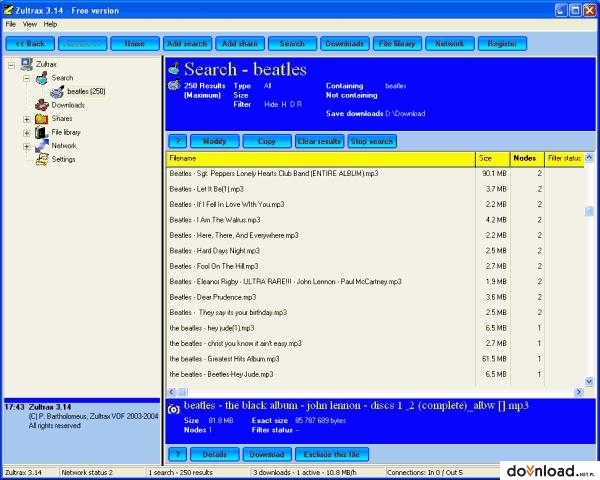Click the 'Add share' toolbar button
This screenshot has width=600, height=480.
[240, 44]
